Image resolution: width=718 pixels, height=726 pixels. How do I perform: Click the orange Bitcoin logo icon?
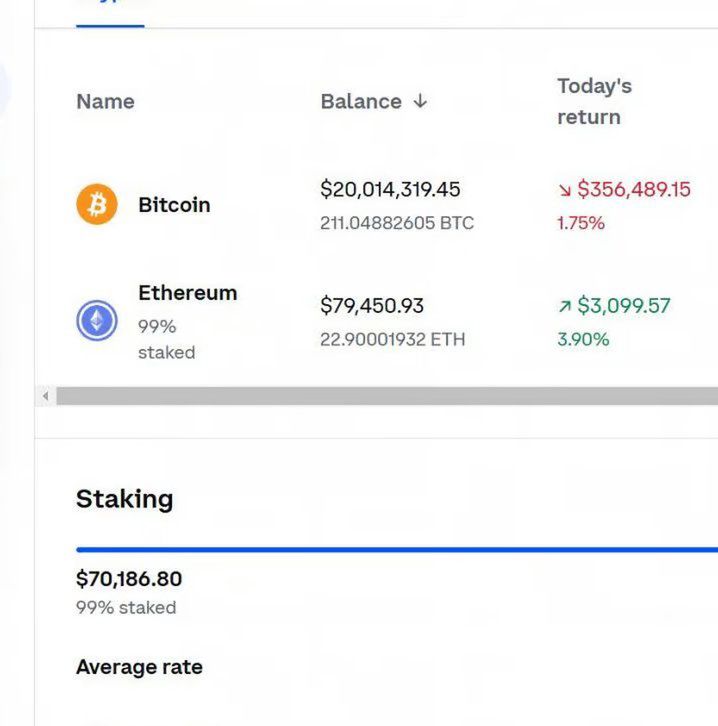(97, 204)
